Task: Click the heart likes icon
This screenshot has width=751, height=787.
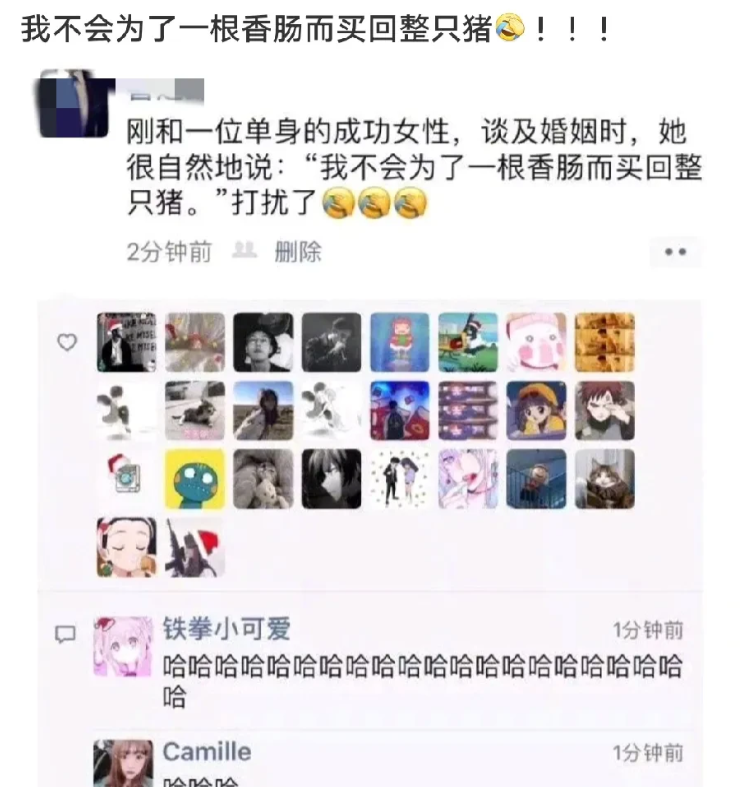Action: coord(67,342)
